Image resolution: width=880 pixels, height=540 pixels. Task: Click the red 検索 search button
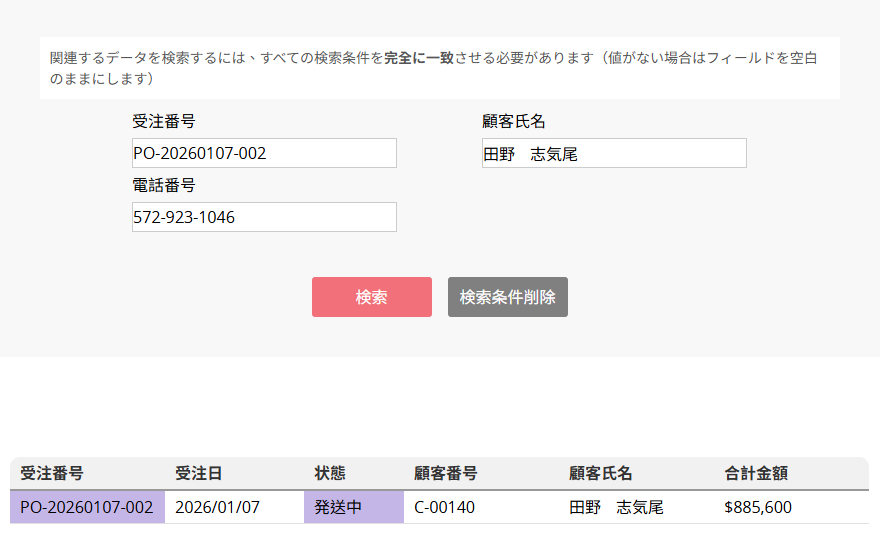pyautogui.click(x=371, y=297)
